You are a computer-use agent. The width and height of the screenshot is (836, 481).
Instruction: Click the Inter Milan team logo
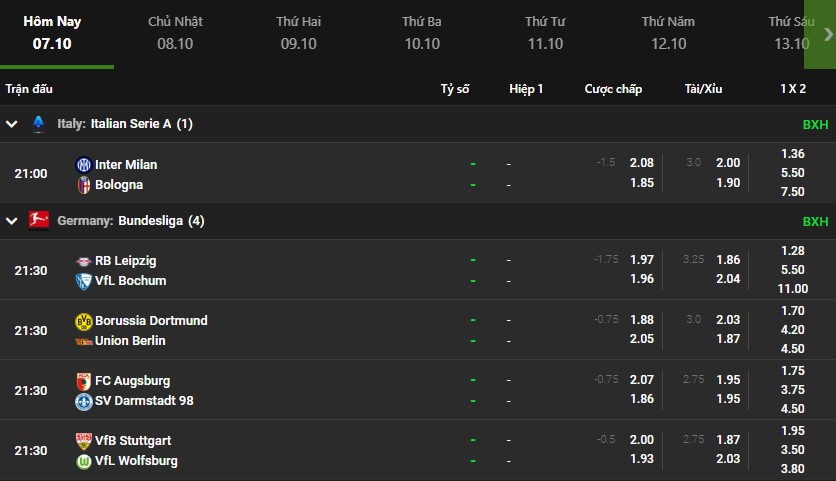coord(83,164)
